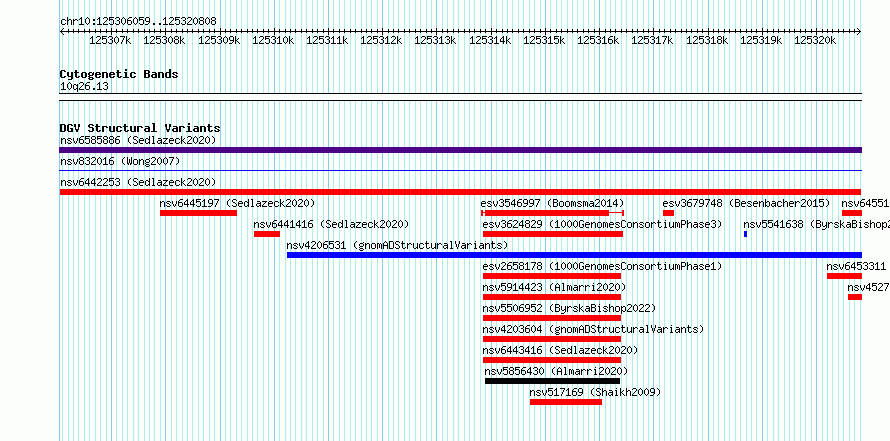Select the thin blue nsv832016 variant line
Screen dimensions: 890x441
pos(460,170)
